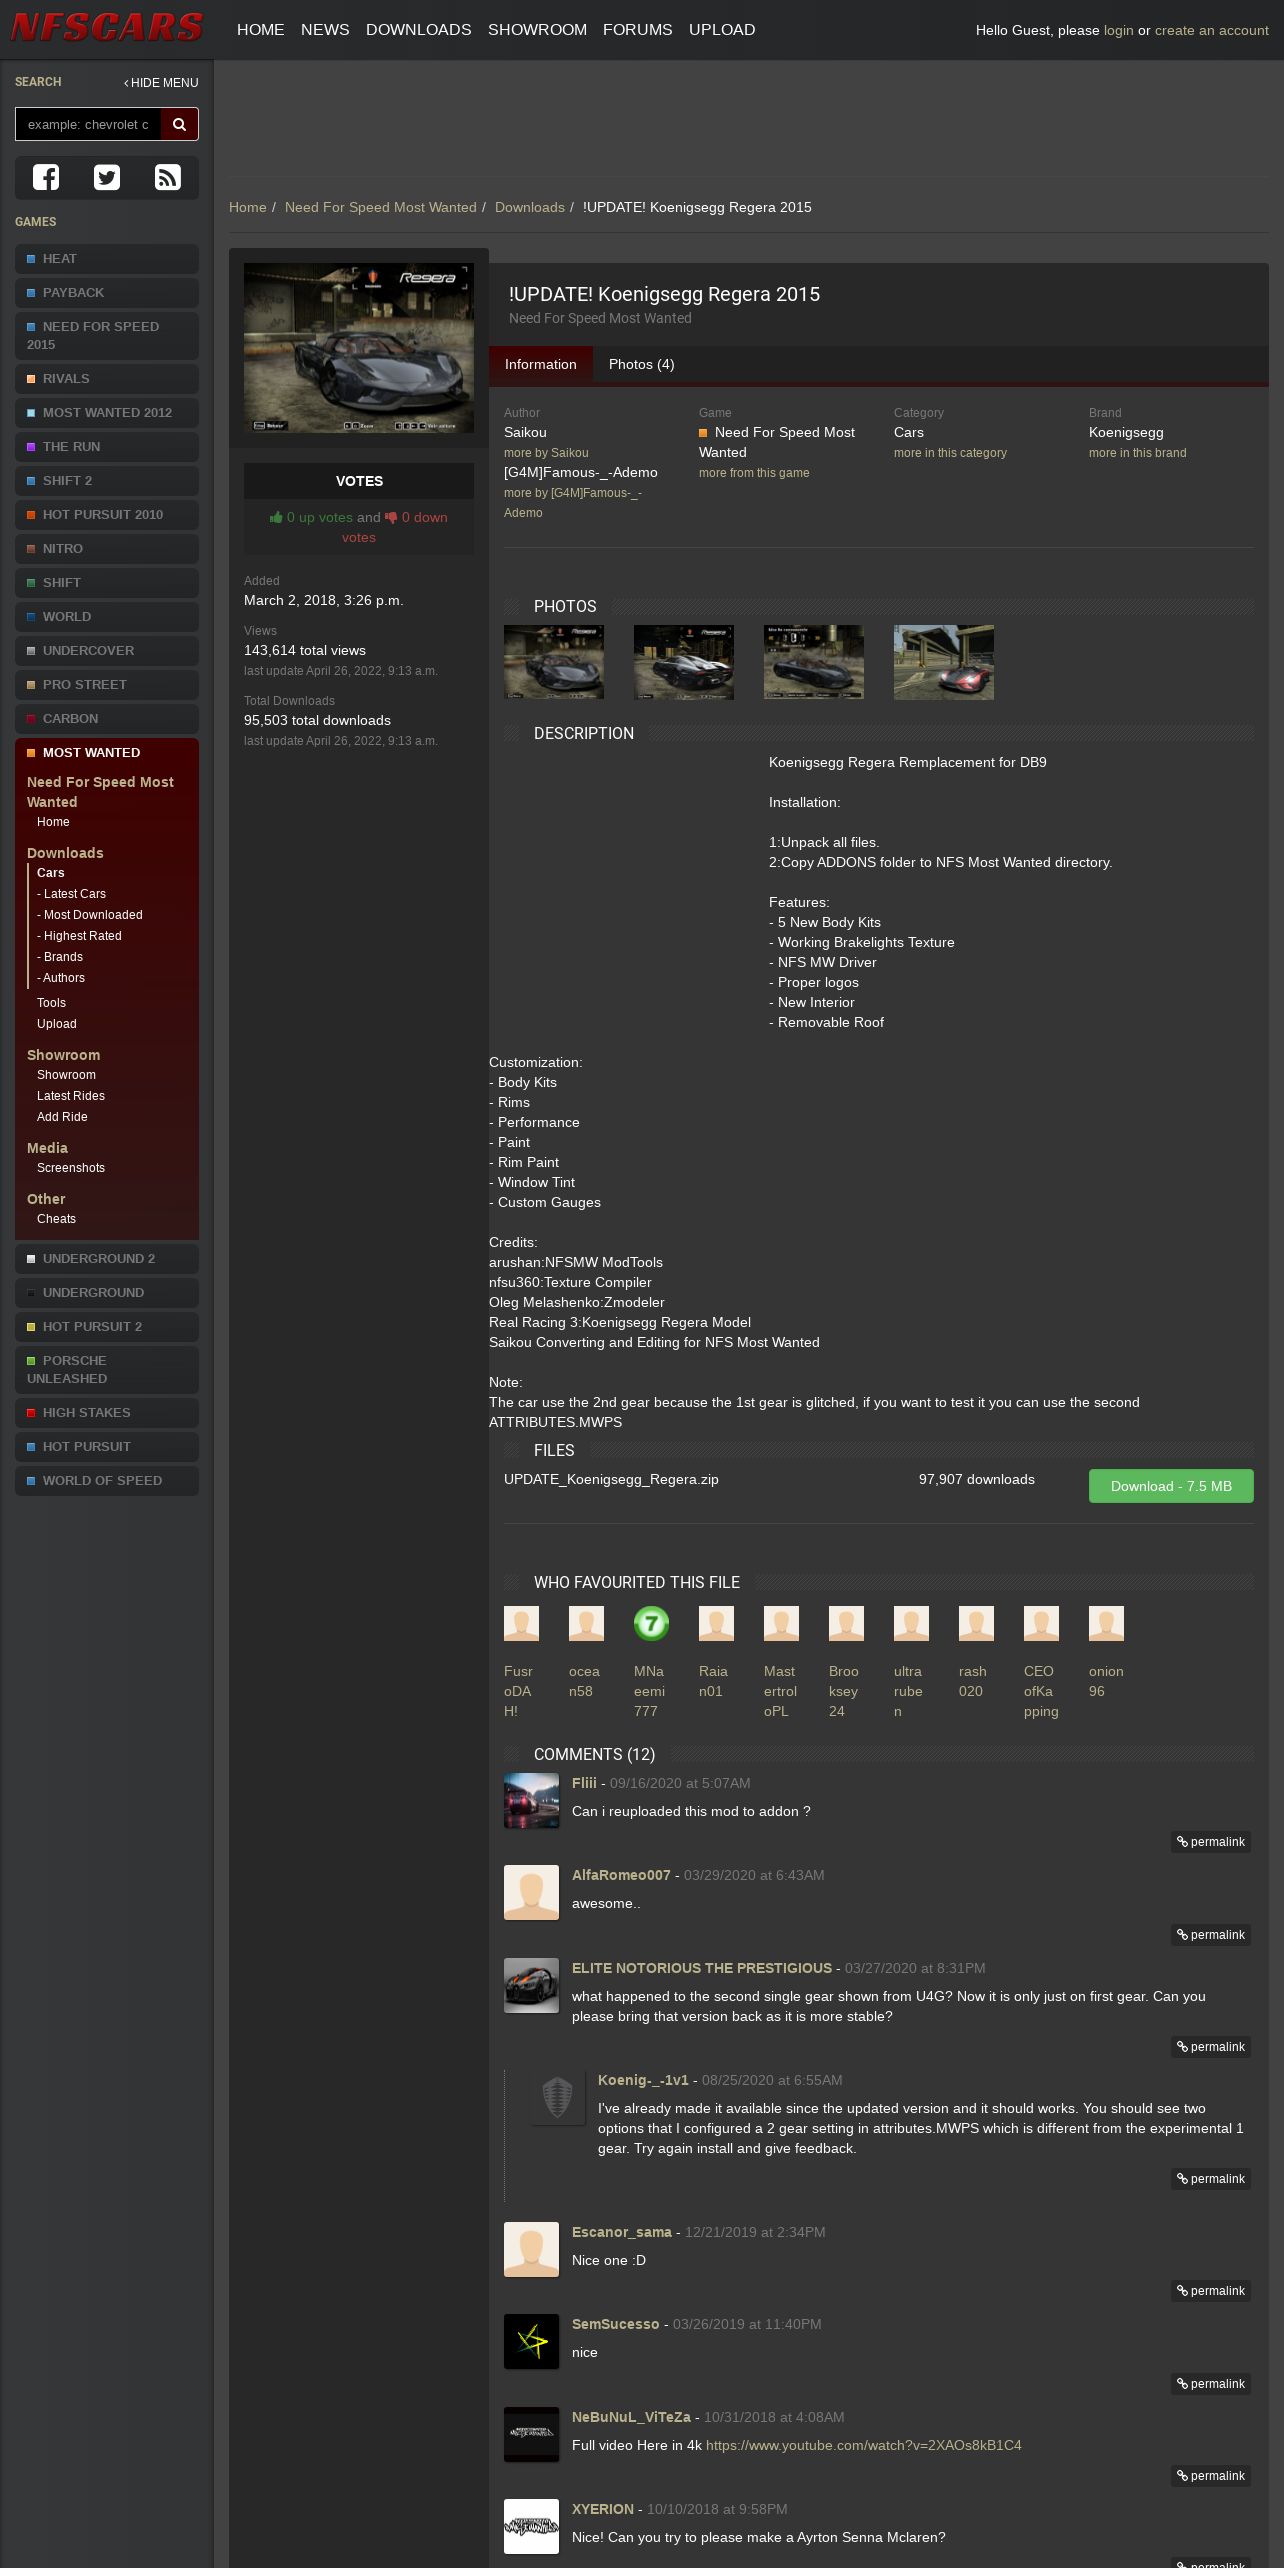Viewport: 1284px width, 2568px height.
Task: Open AlfaRomeo007's avatar
Action: coord(531,1892)
